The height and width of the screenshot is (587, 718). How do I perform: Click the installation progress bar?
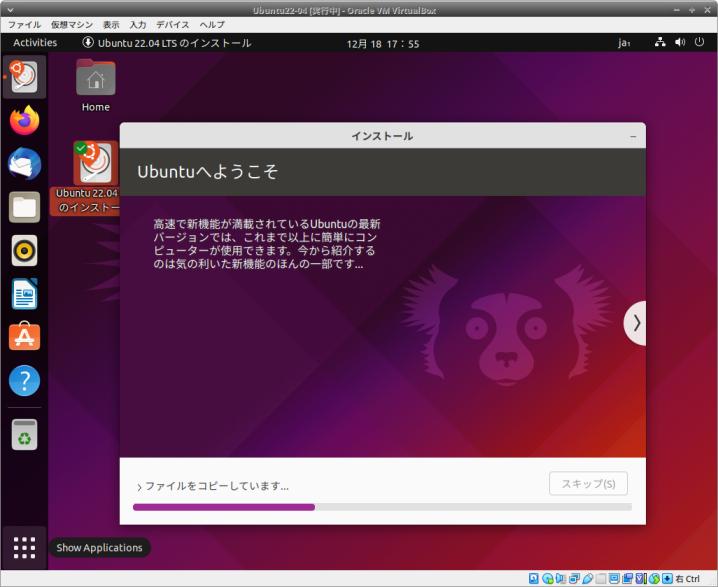pos(382,507)
